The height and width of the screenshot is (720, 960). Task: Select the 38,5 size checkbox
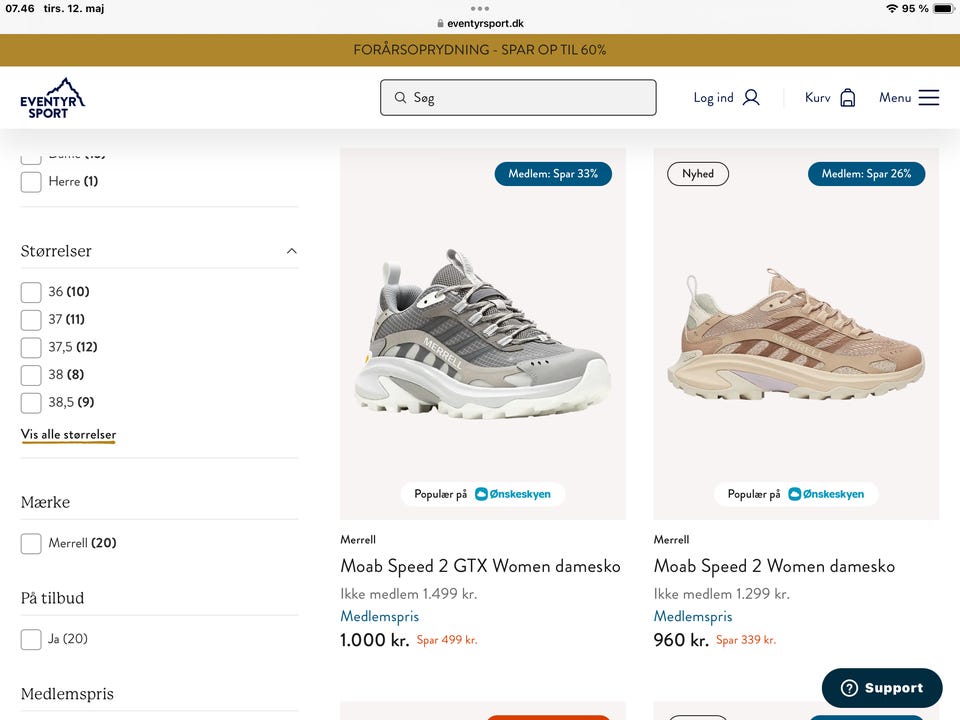click(x=31, y=403)
